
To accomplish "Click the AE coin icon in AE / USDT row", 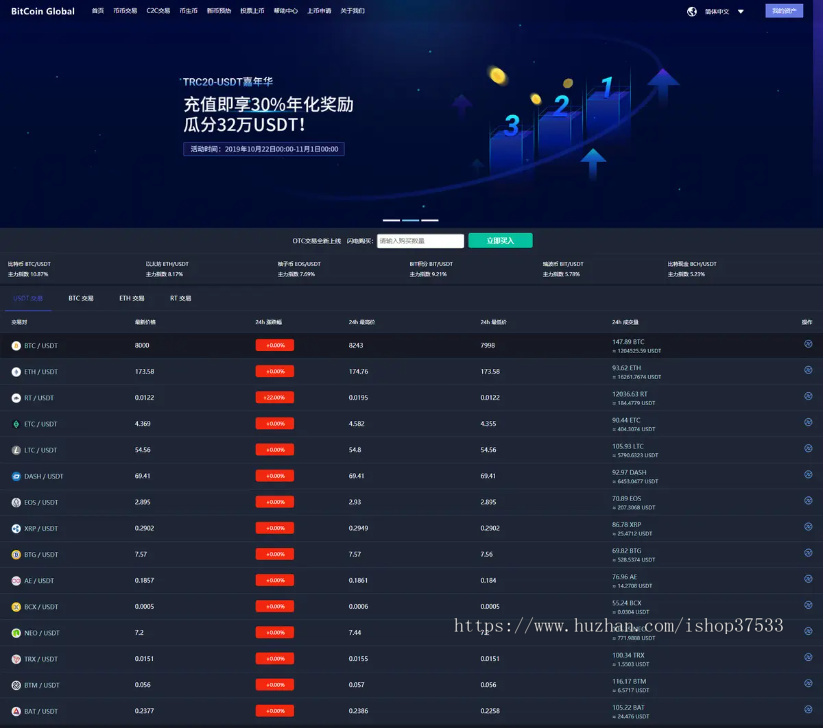I will 16,581.
